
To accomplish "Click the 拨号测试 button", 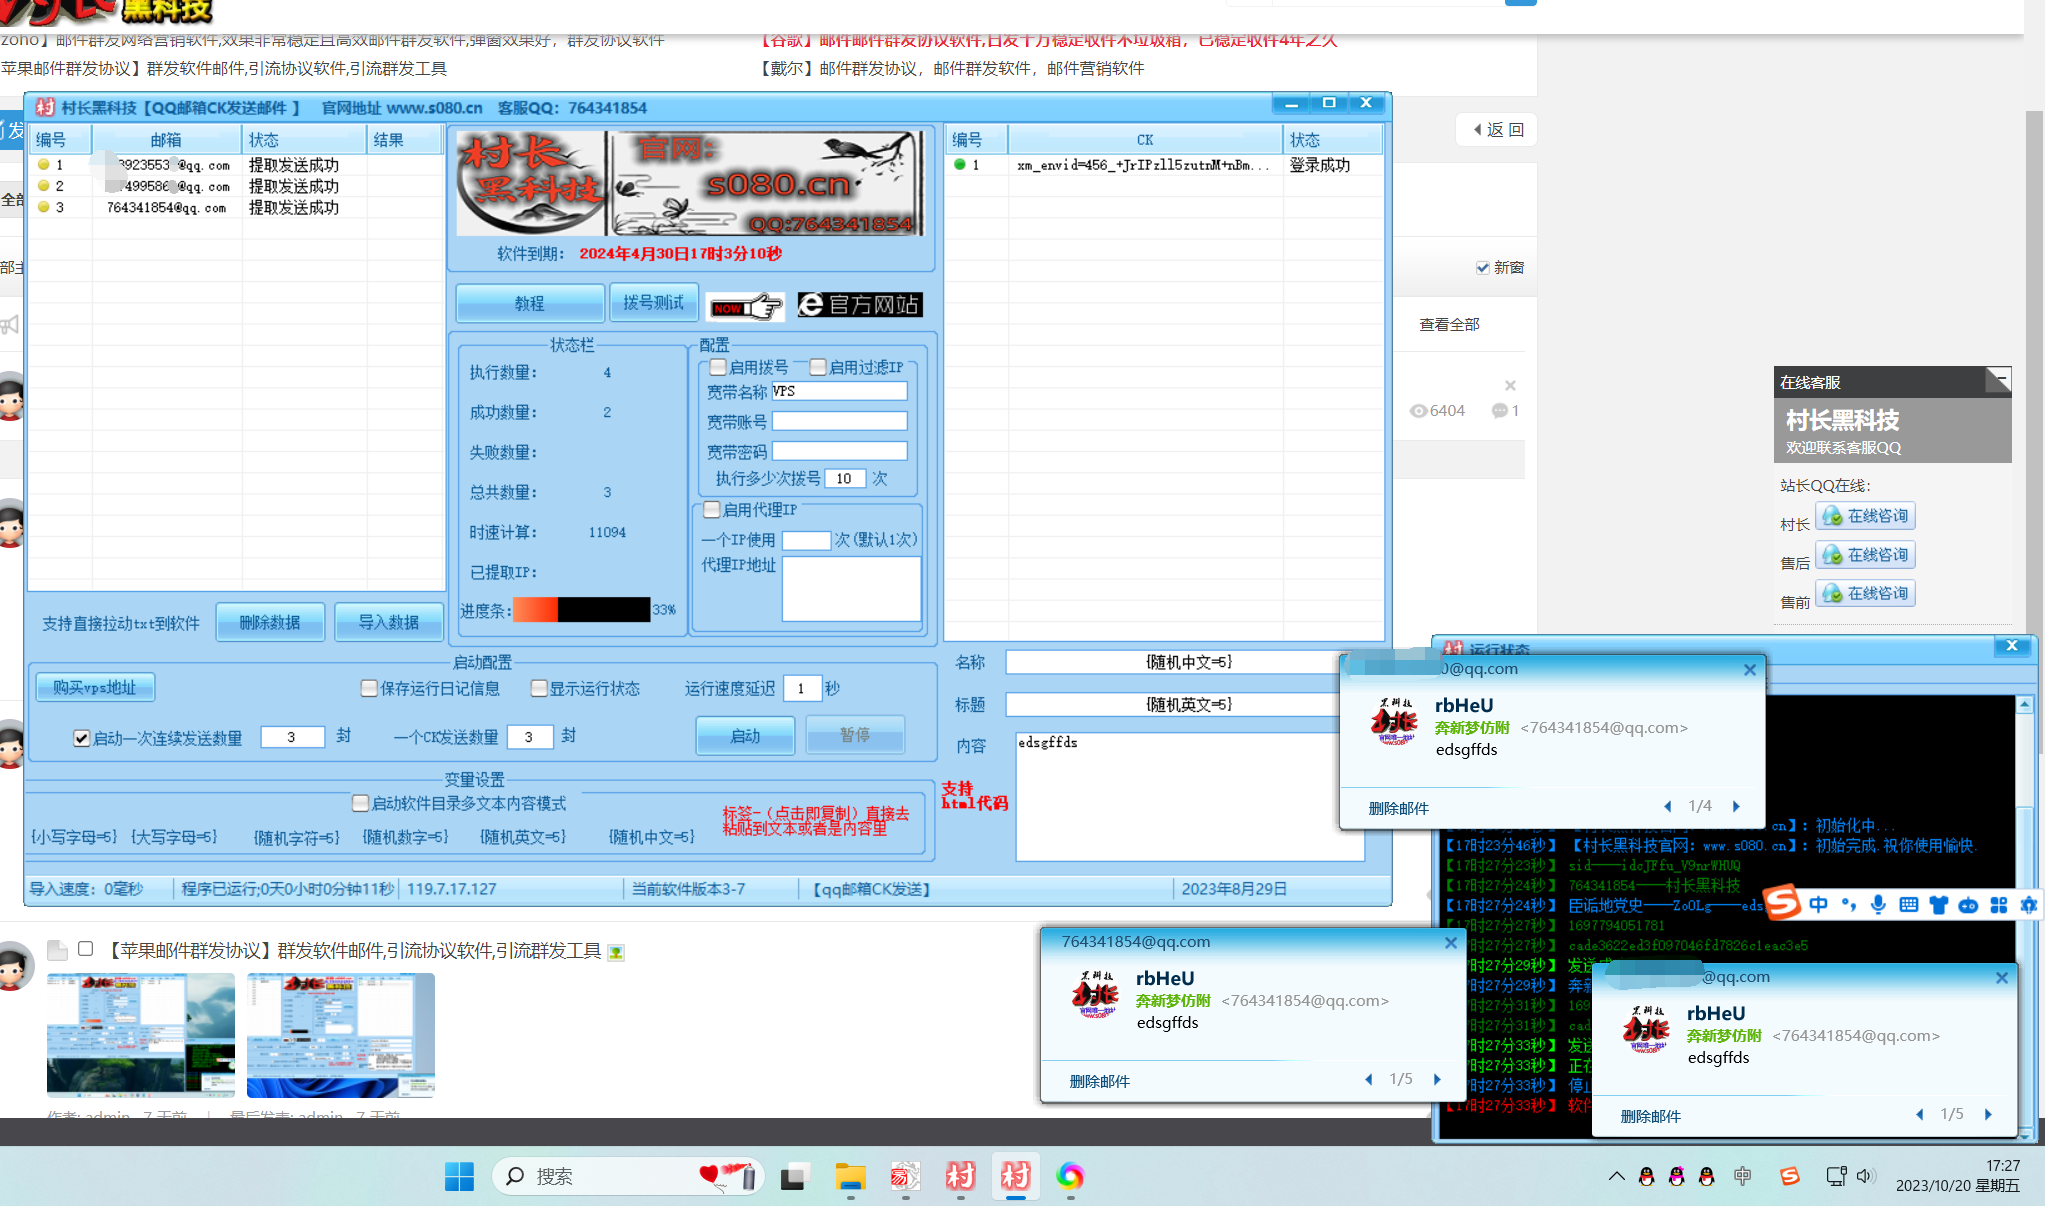I will (x=654, y=303).
